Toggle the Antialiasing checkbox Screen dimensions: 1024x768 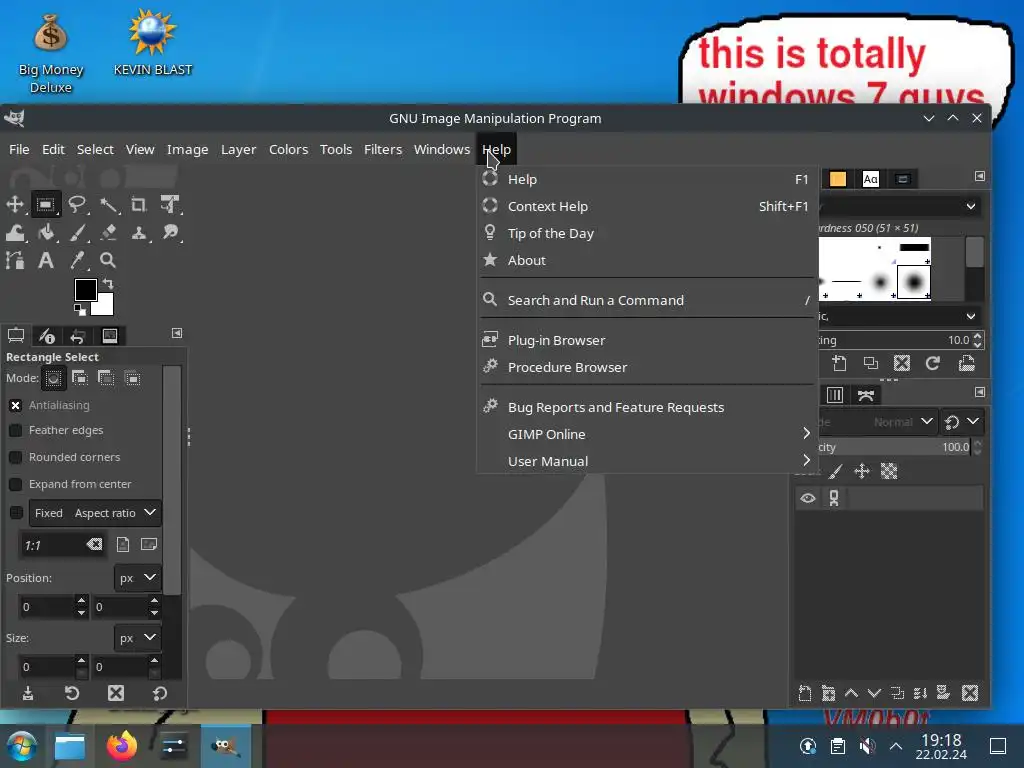16,406
